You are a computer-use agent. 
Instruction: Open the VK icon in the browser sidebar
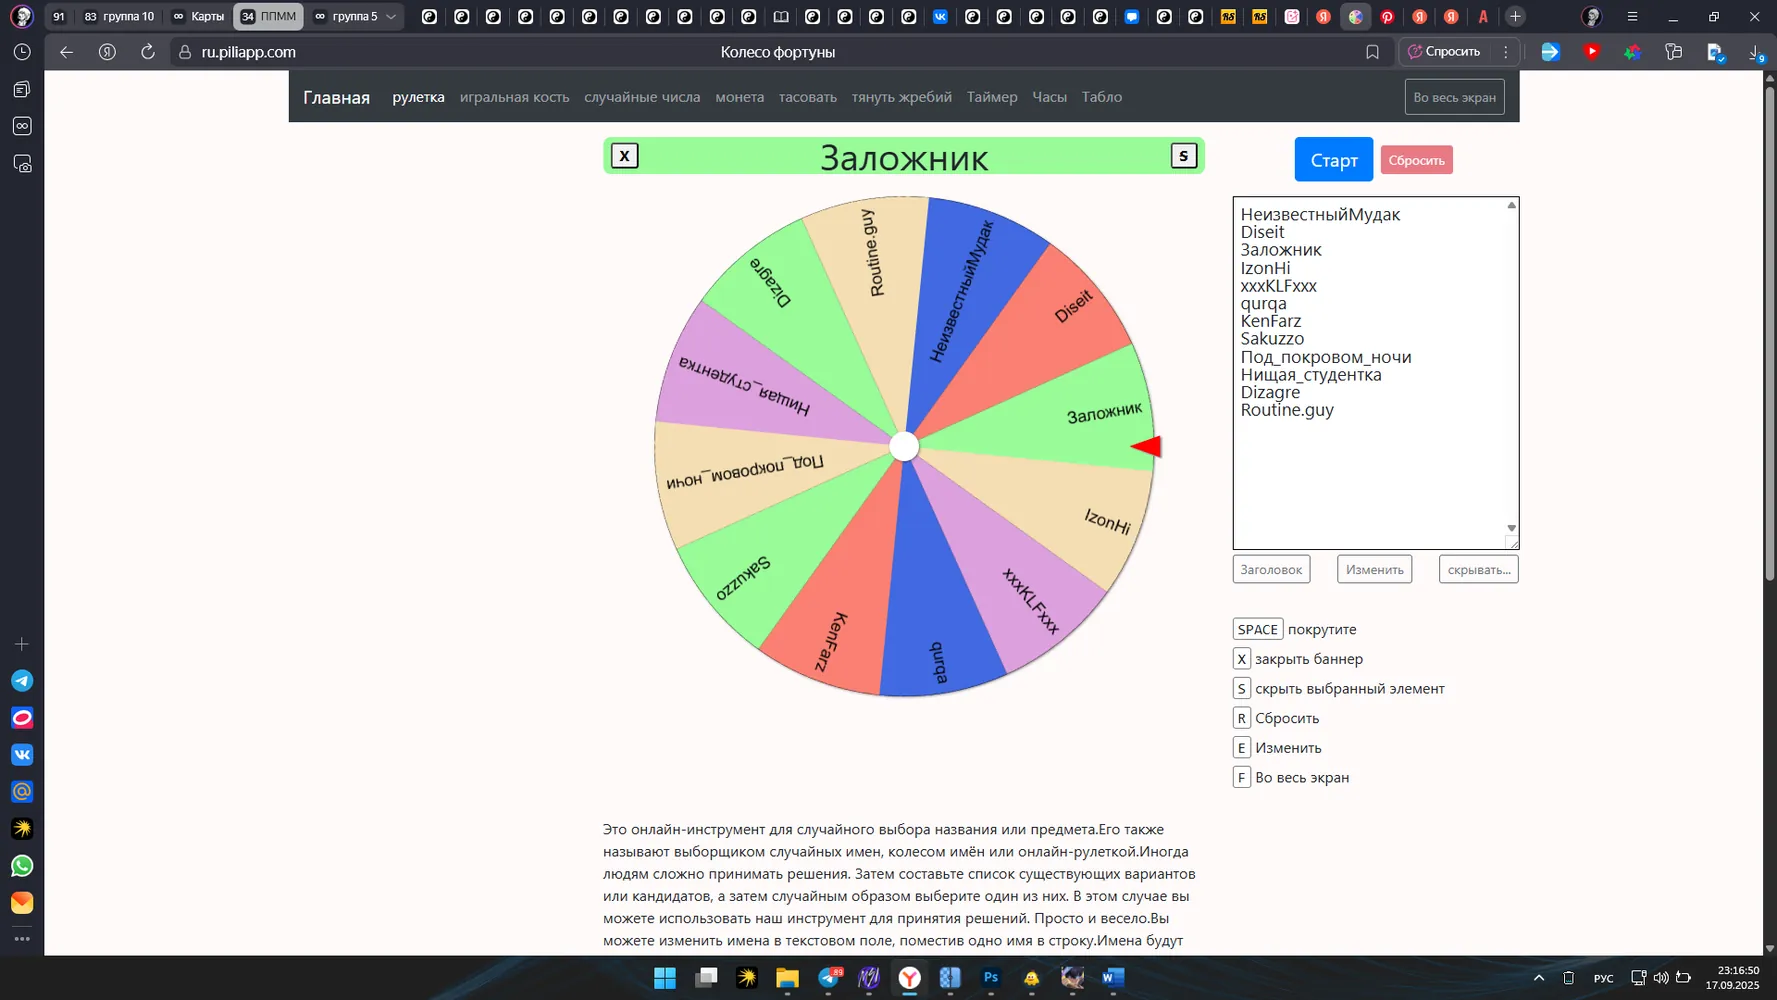22,755
